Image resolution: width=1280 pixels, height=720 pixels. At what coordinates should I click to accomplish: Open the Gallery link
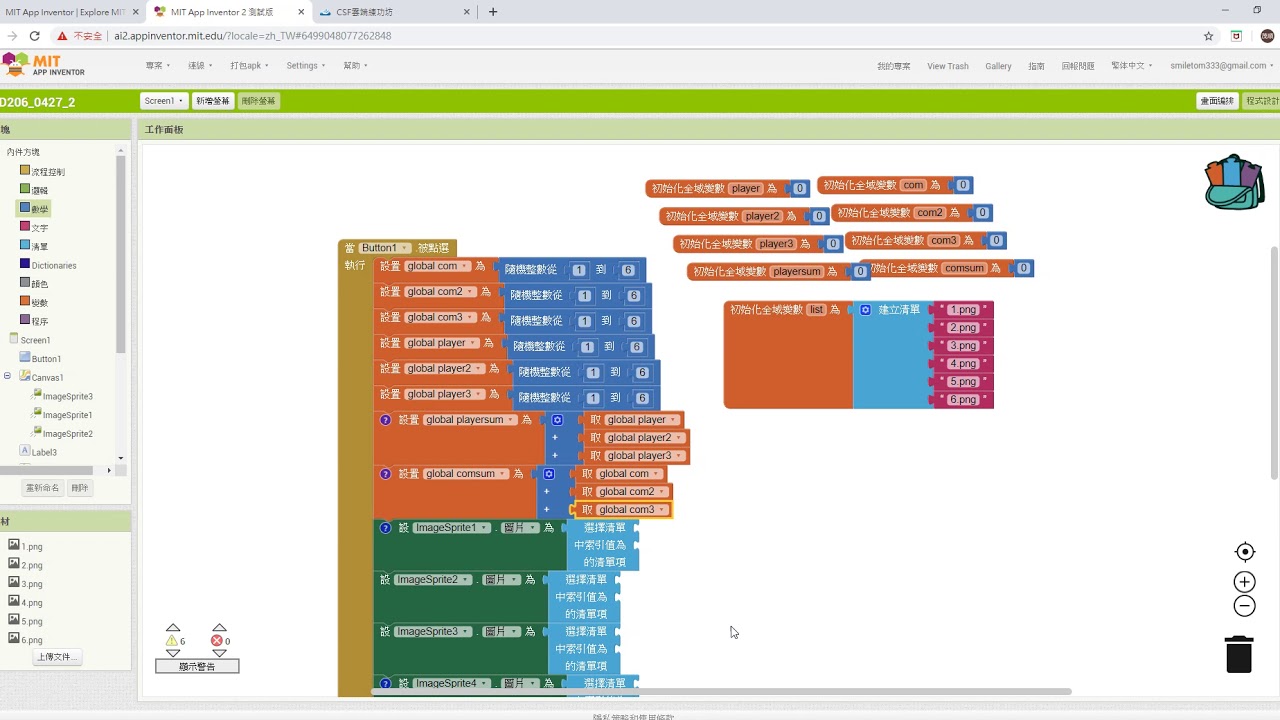[x=998, y=66]
